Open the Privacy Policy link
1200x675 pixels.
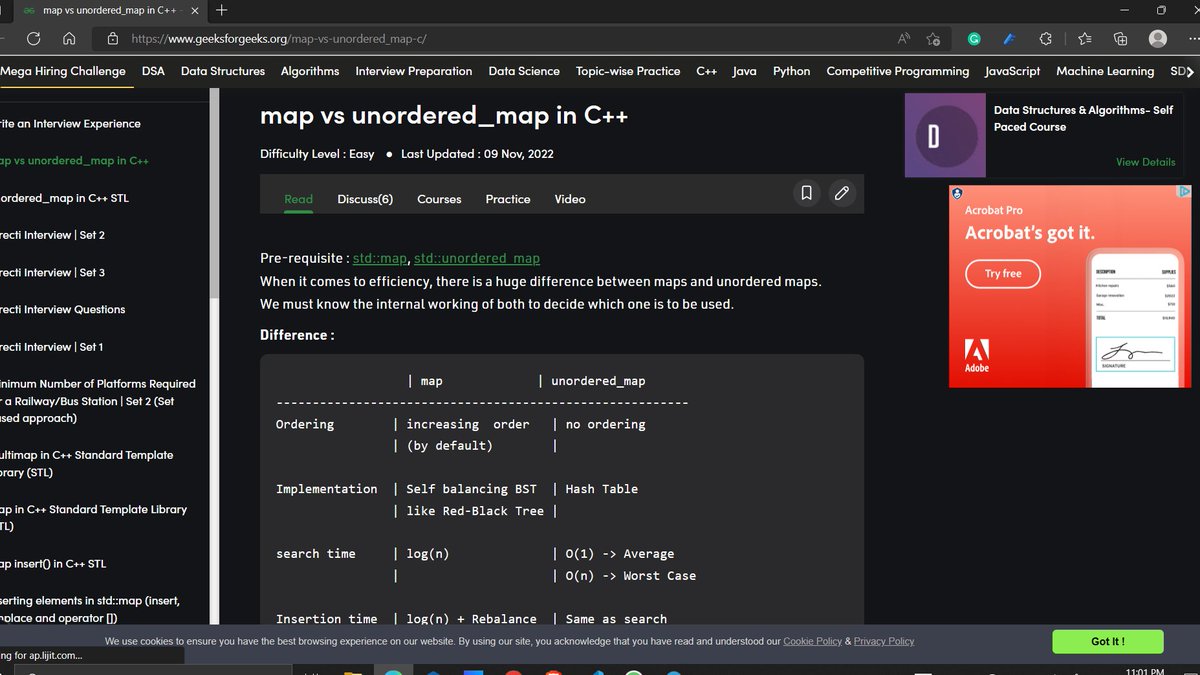[x=884, y=641]
